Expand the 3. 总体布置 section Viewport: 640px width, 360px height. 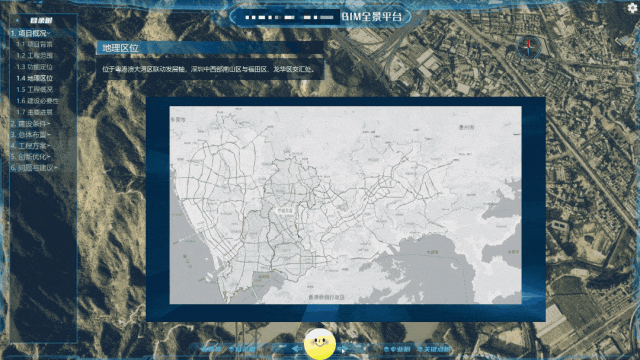coord(30,134)
